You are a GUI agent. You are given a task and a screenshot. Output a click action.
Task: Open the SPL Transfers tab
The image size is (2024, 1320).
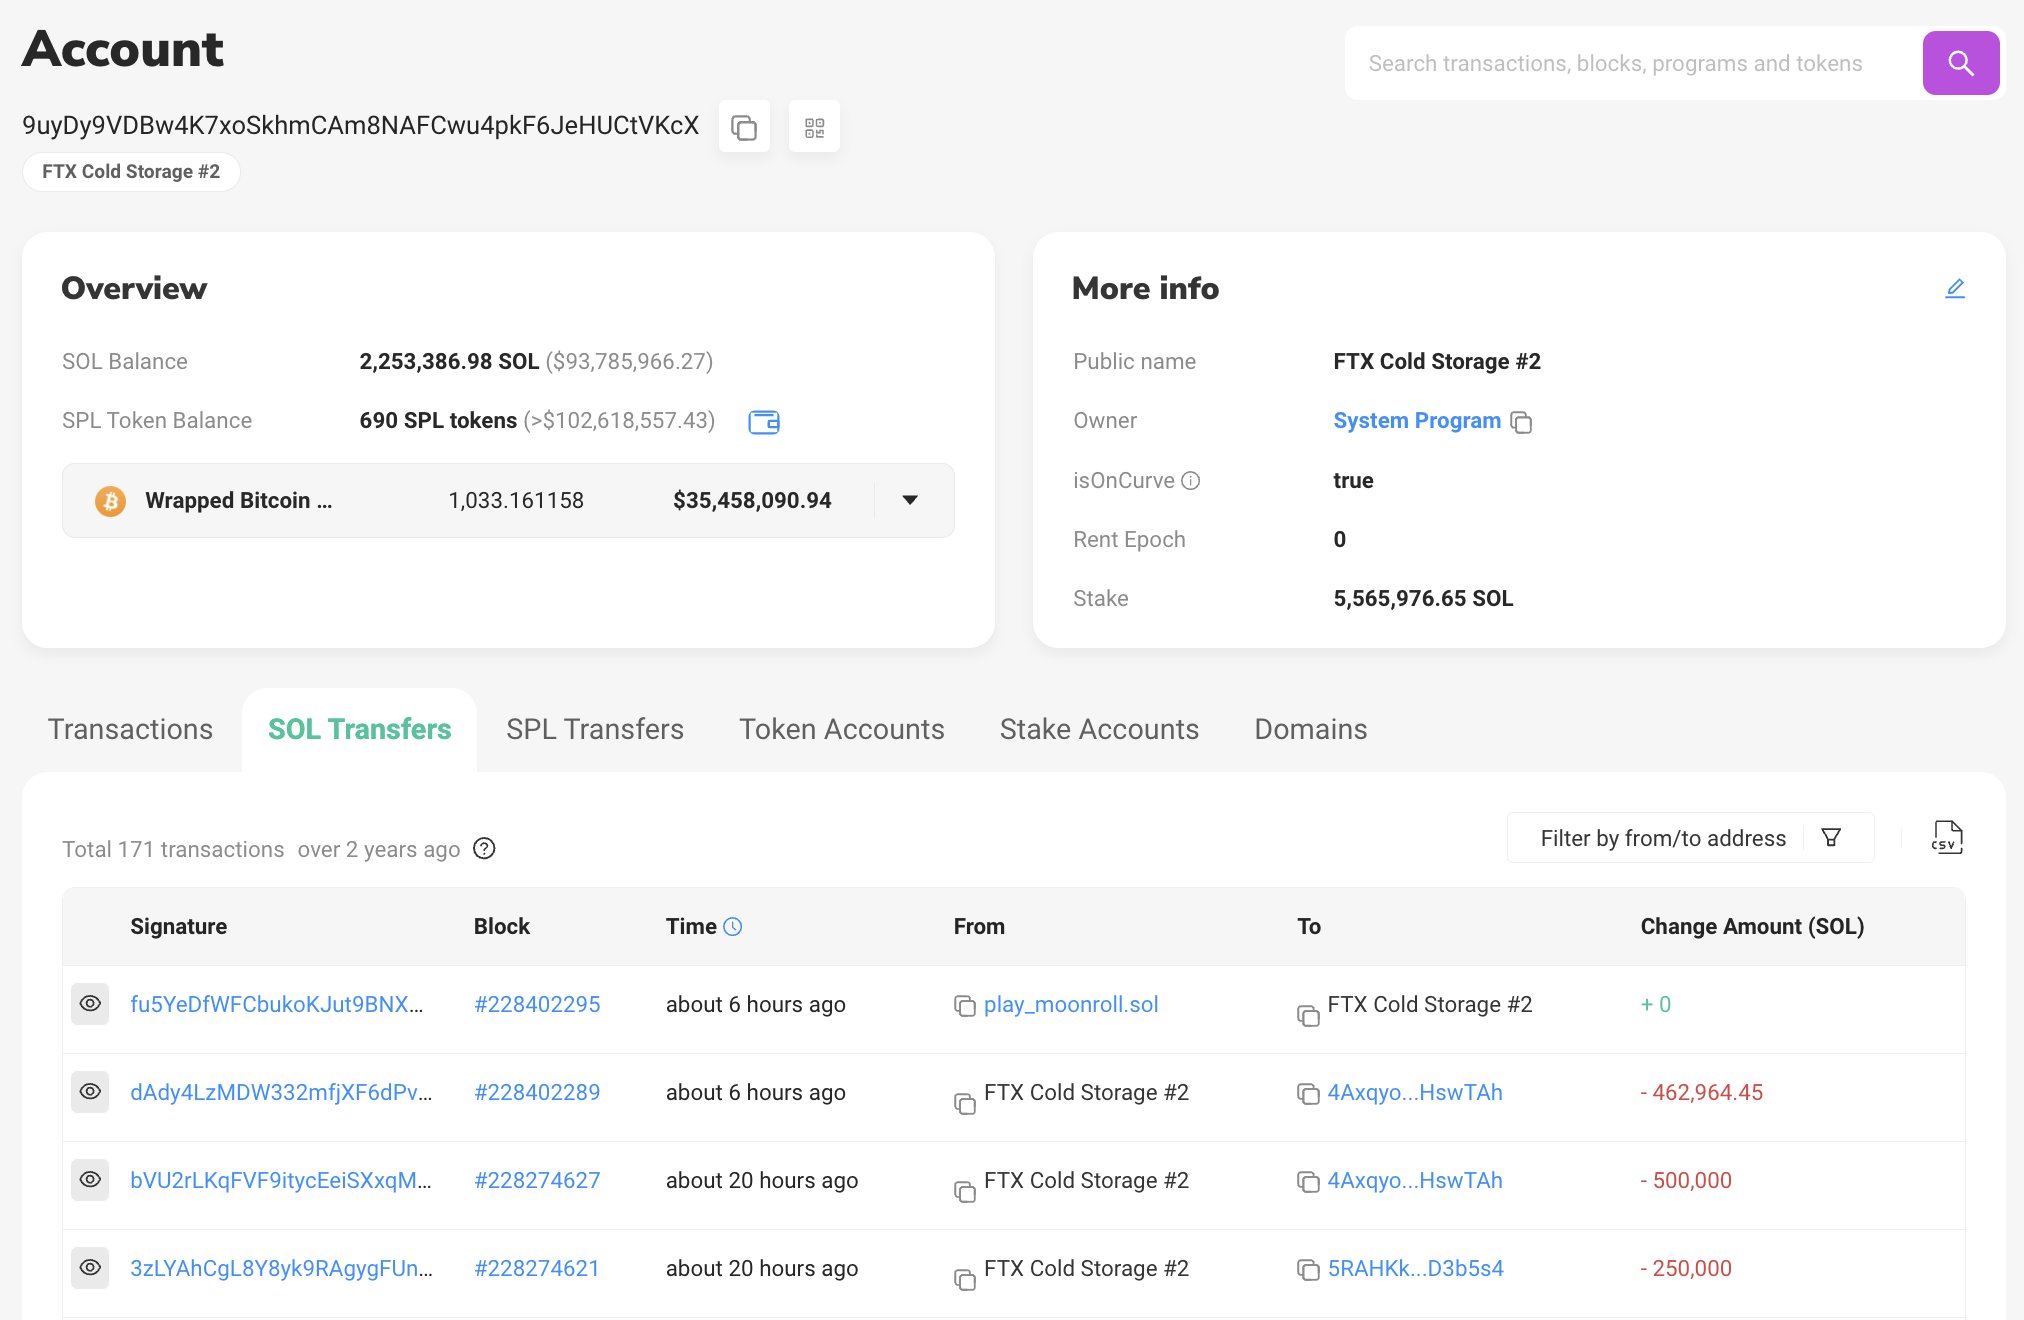click(x=595, y=729)
